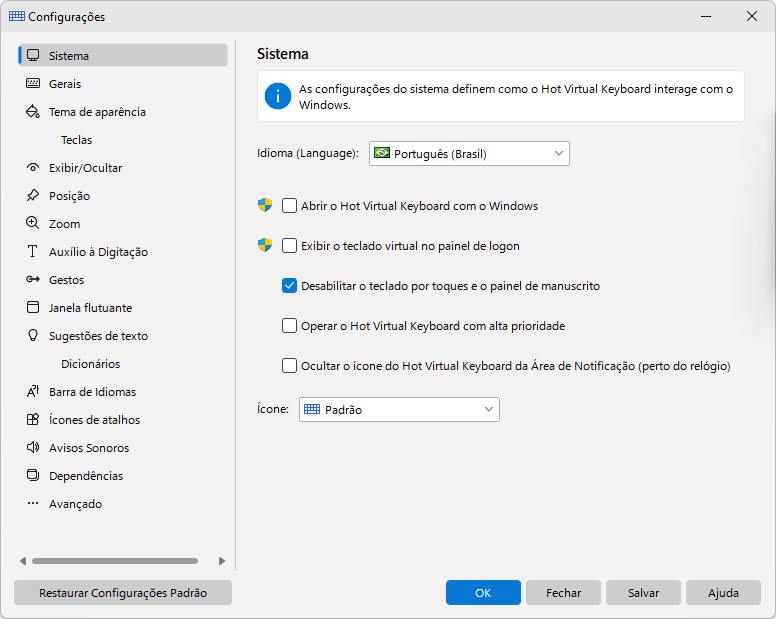
Task: Click the Tema de aparência paint bucket icon
Action: 33,111
